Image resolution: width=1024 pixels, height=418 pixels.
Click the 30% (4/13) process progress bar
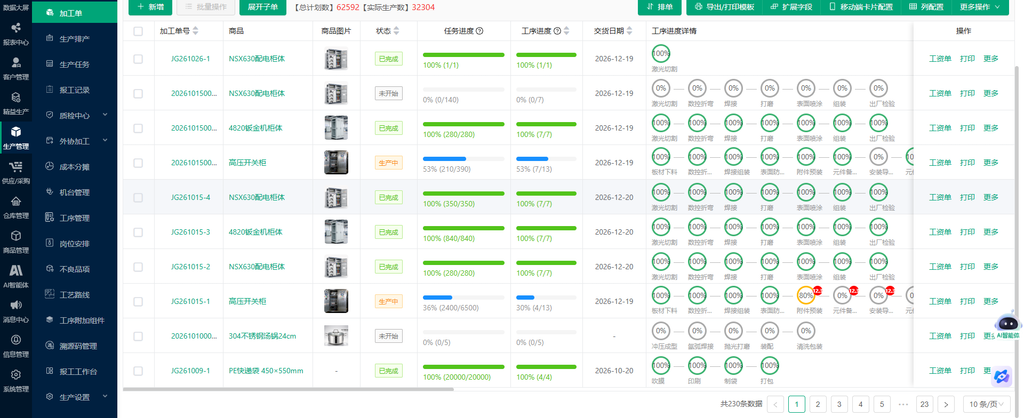[x=546, y=297]
